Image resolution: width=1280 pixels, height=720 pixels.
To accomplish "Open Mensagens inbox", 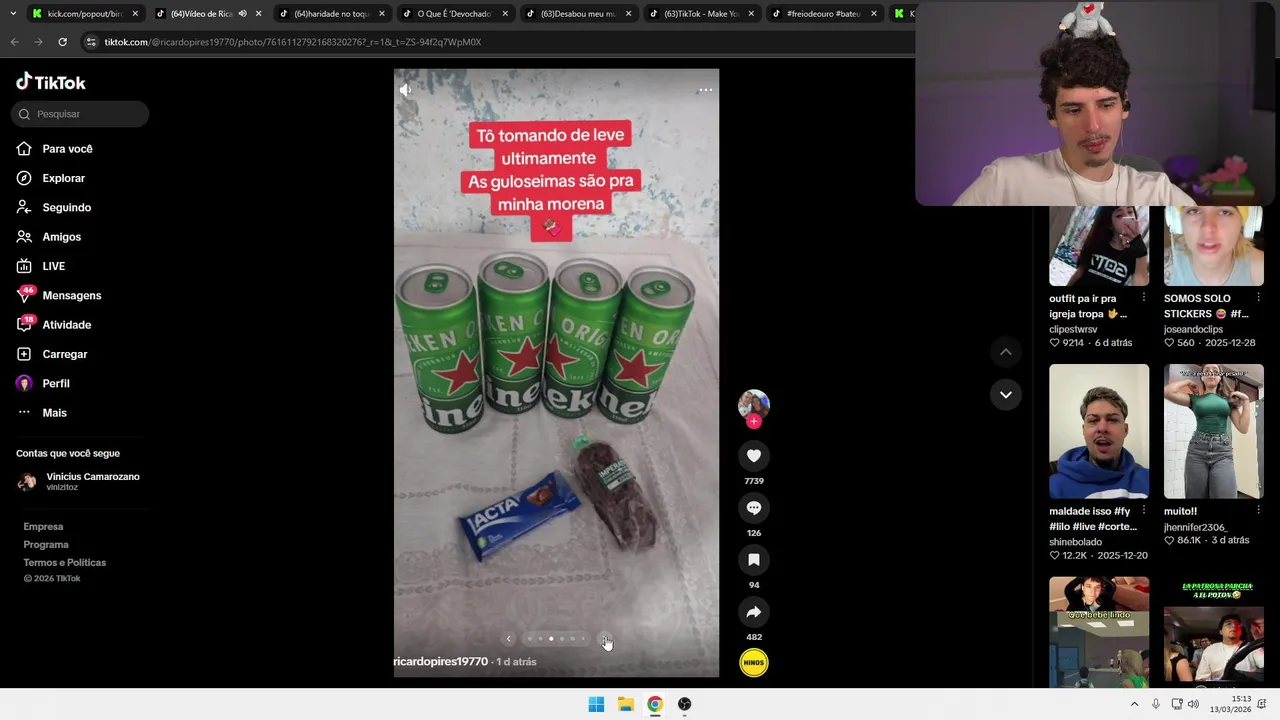I will (x=71, y=295).
